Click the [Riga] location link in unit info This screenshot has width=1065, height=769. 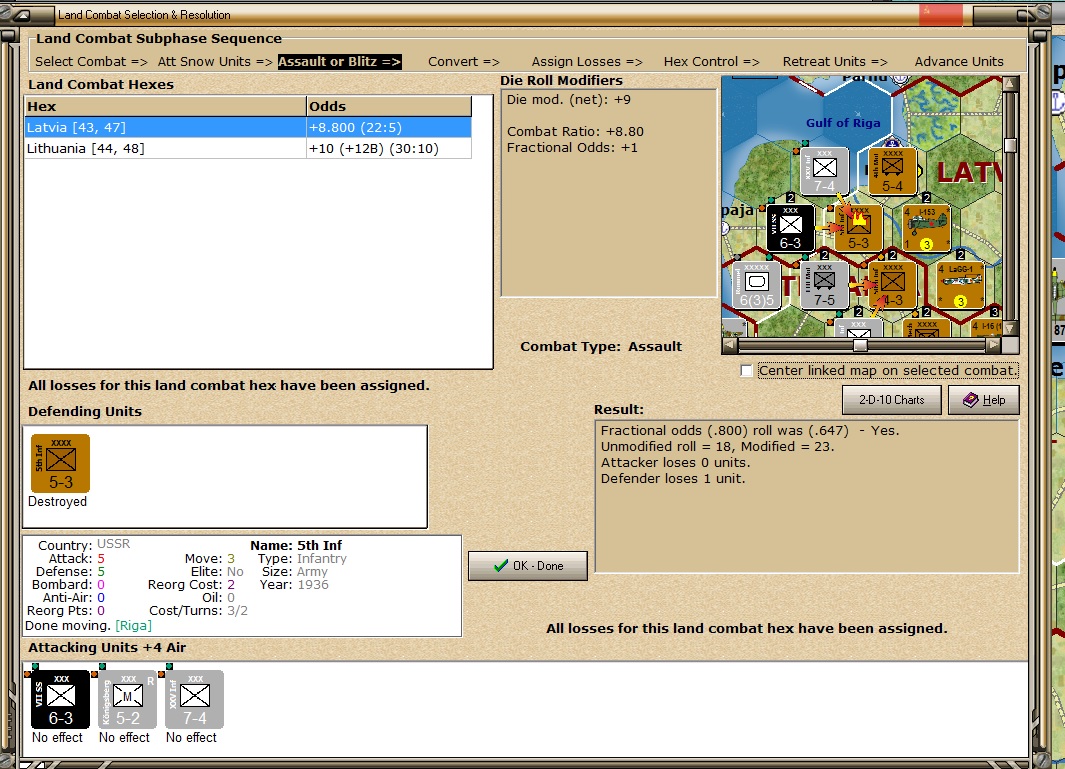[x=133, y=626]
